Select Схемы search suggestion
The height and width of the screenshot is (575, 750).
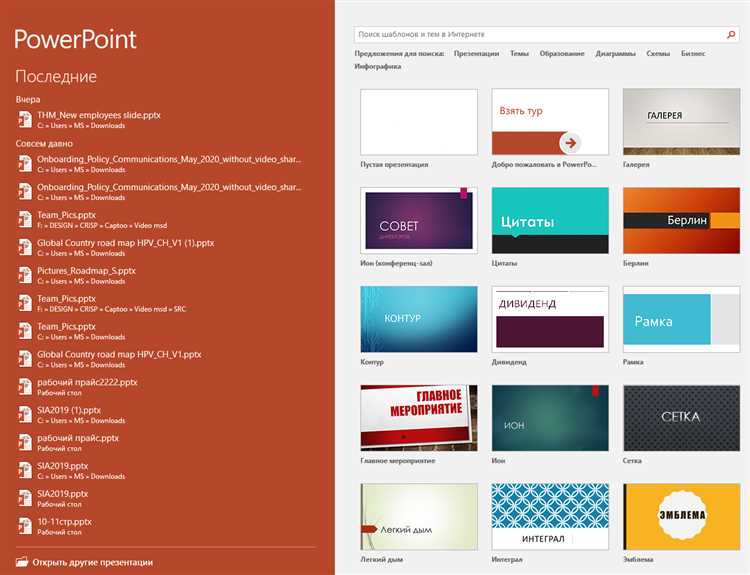coord(658,54)
